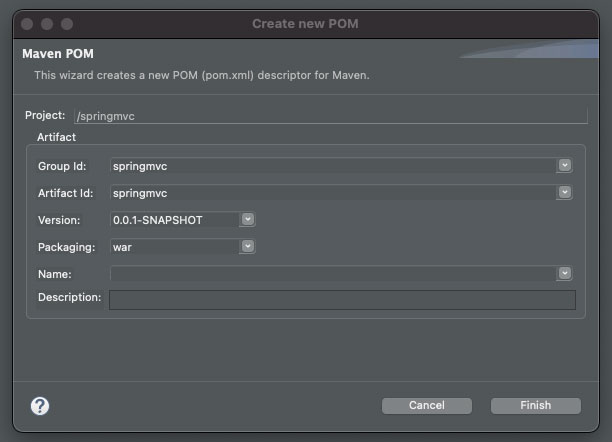Click the Maven POM heading

tap(58, 53)
